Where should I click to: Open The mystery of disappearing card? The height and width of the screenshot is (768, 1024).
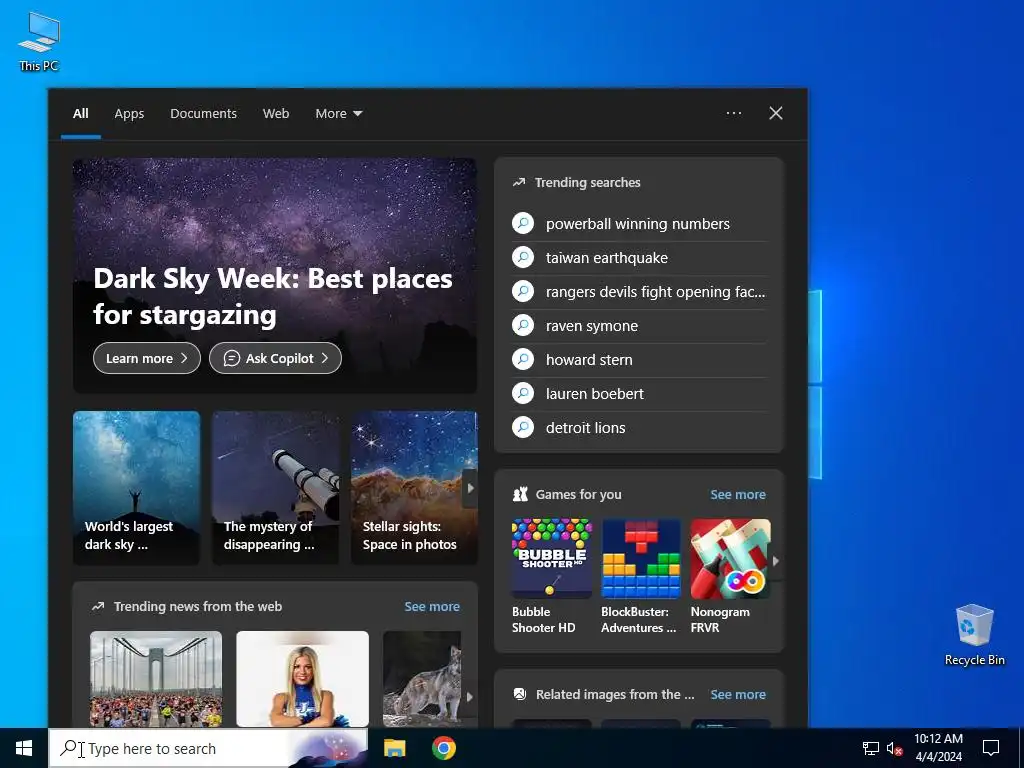coord(276,488)
